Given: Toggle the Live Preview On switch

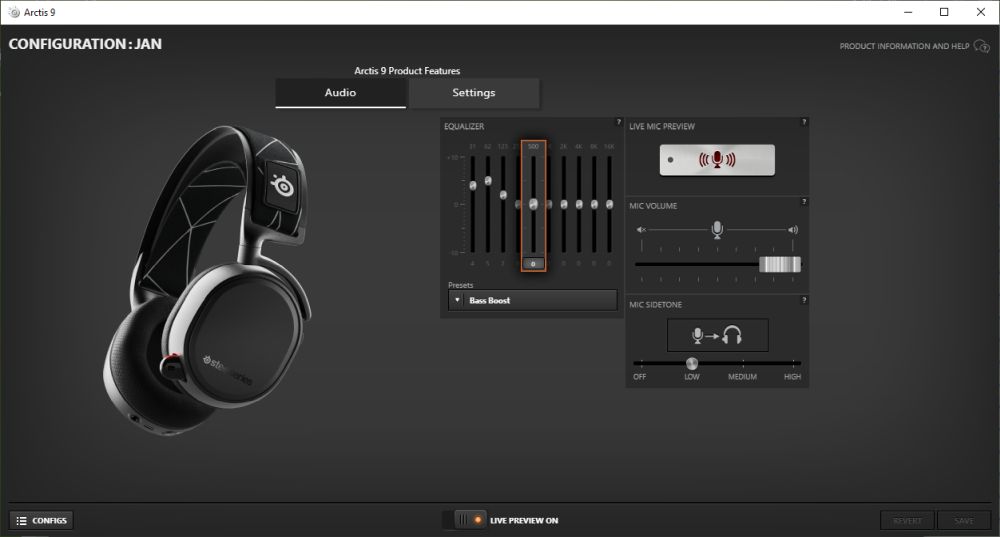Looking at the screenshot, I should pos(465,520).
